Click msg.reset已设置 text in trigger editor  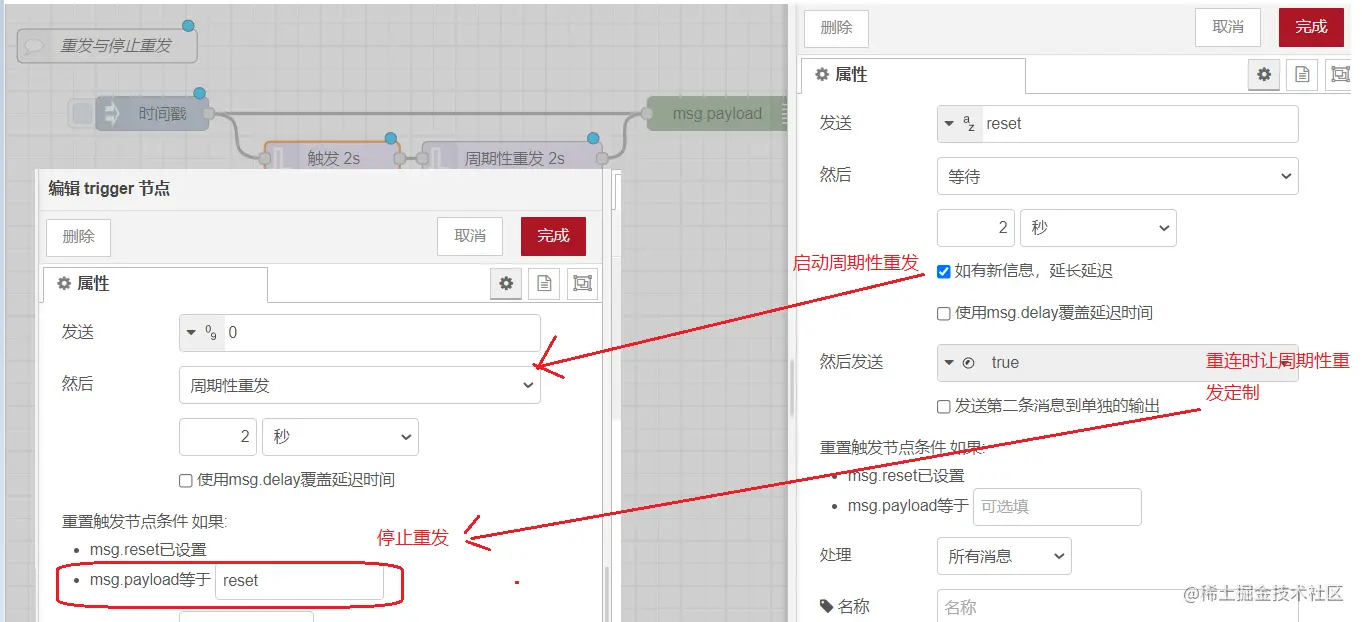tap(148, 550)
